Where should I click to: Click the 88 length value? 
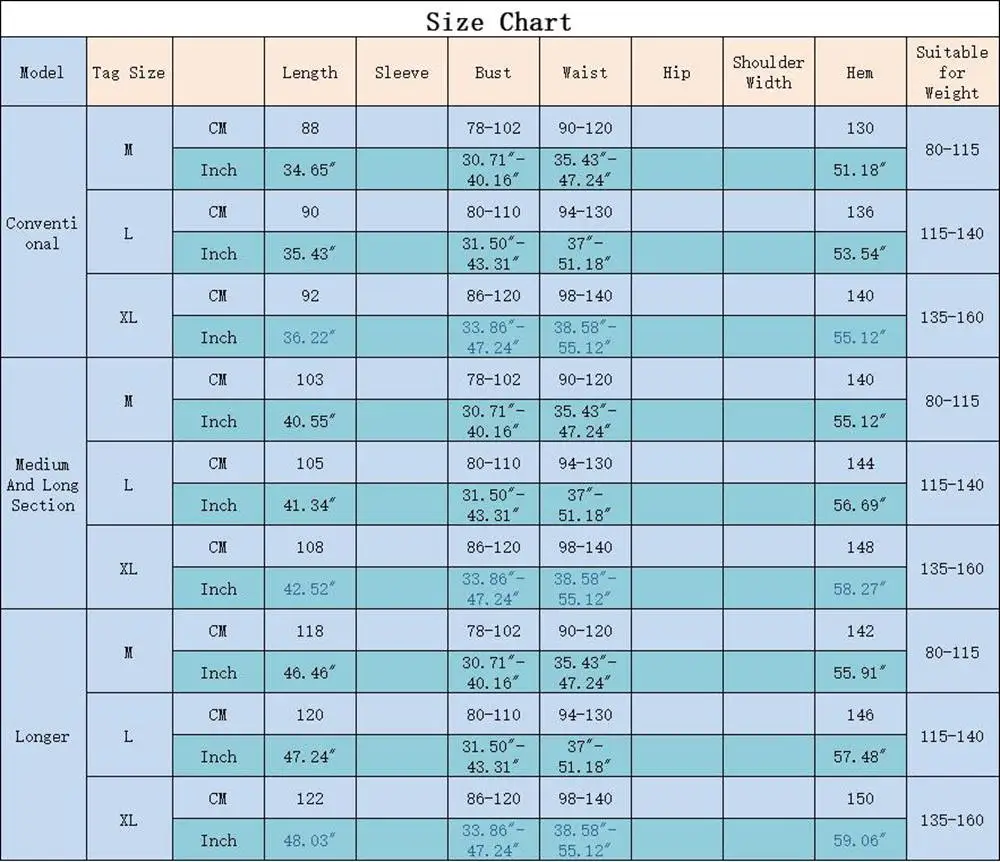(x=310, y=128)
